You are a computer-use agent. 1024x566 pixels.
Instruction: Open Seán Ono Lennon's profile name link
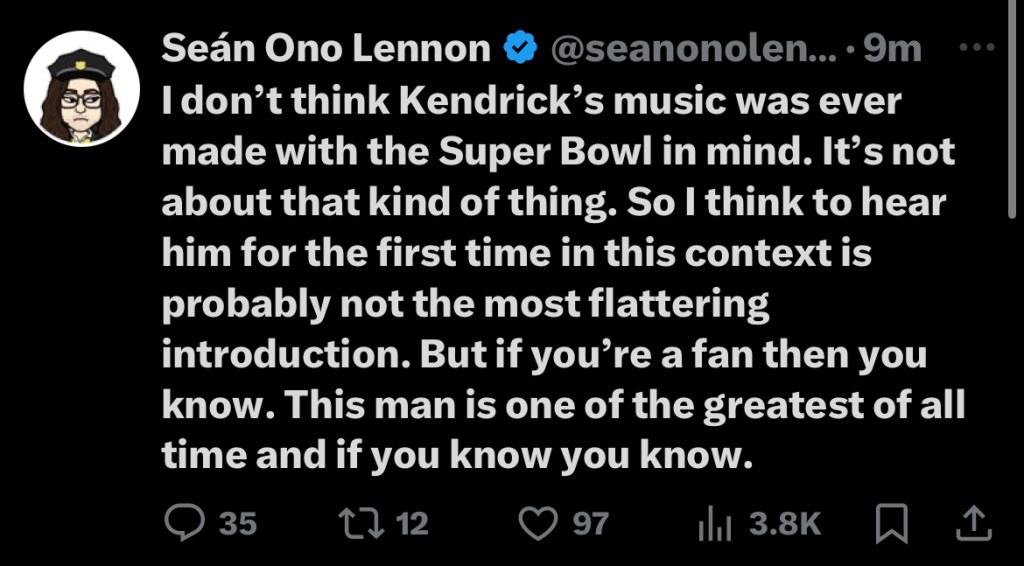[x=326, y=48]
